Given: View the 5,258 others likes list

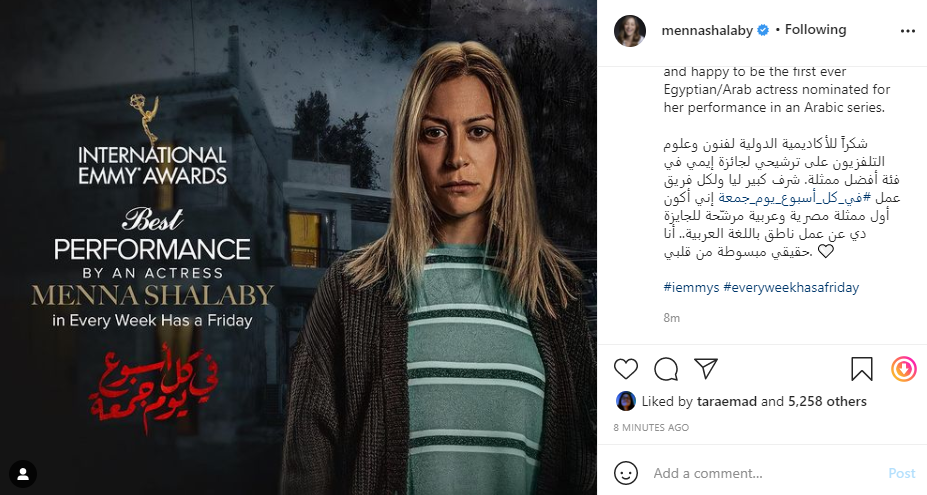Looking at the screenshot, I should (827, 401).
